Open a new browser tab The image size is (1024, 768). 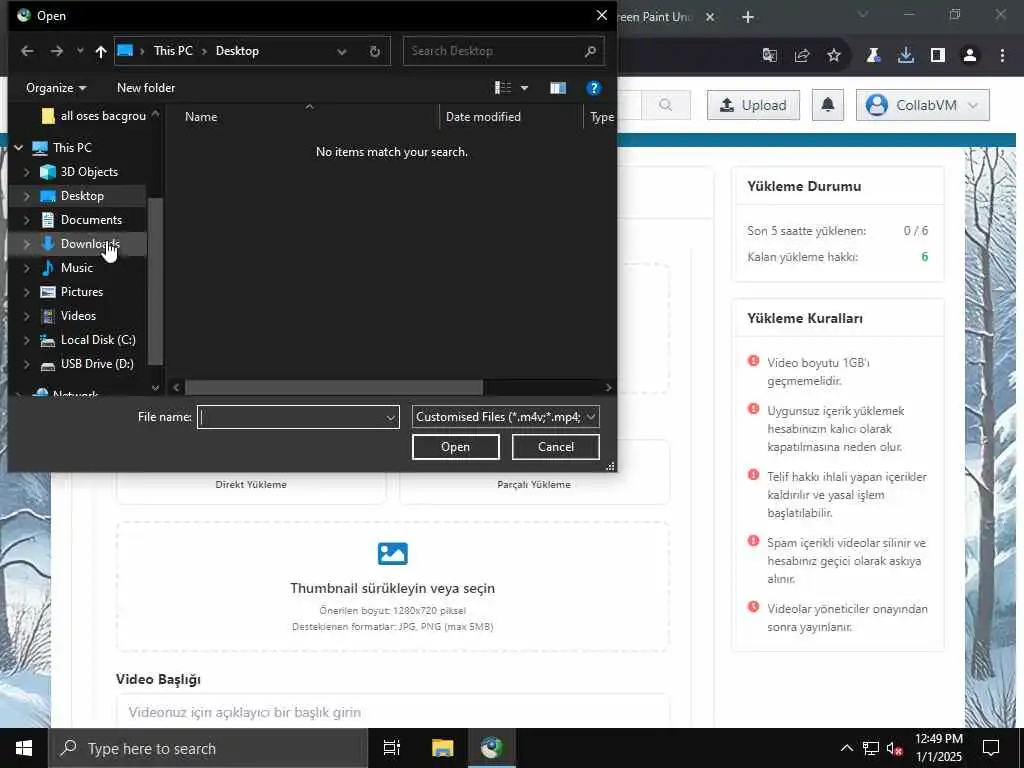748,17
